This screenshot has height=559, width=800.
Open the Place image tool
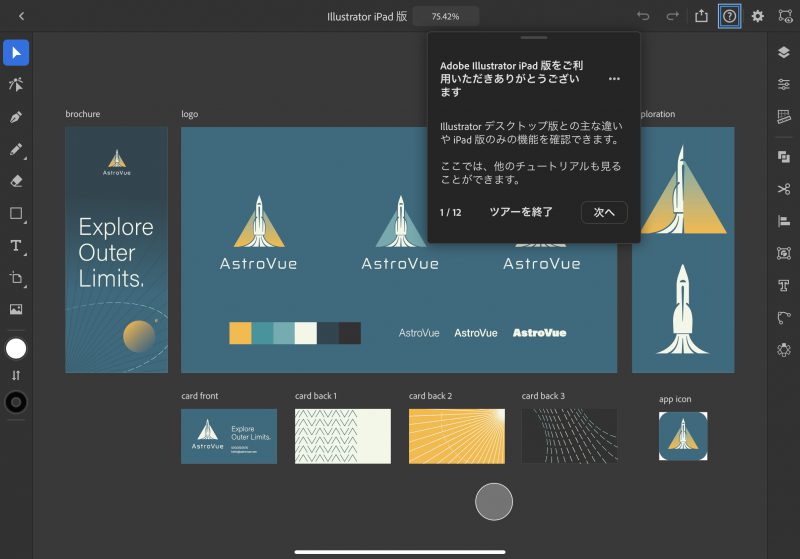16,309
